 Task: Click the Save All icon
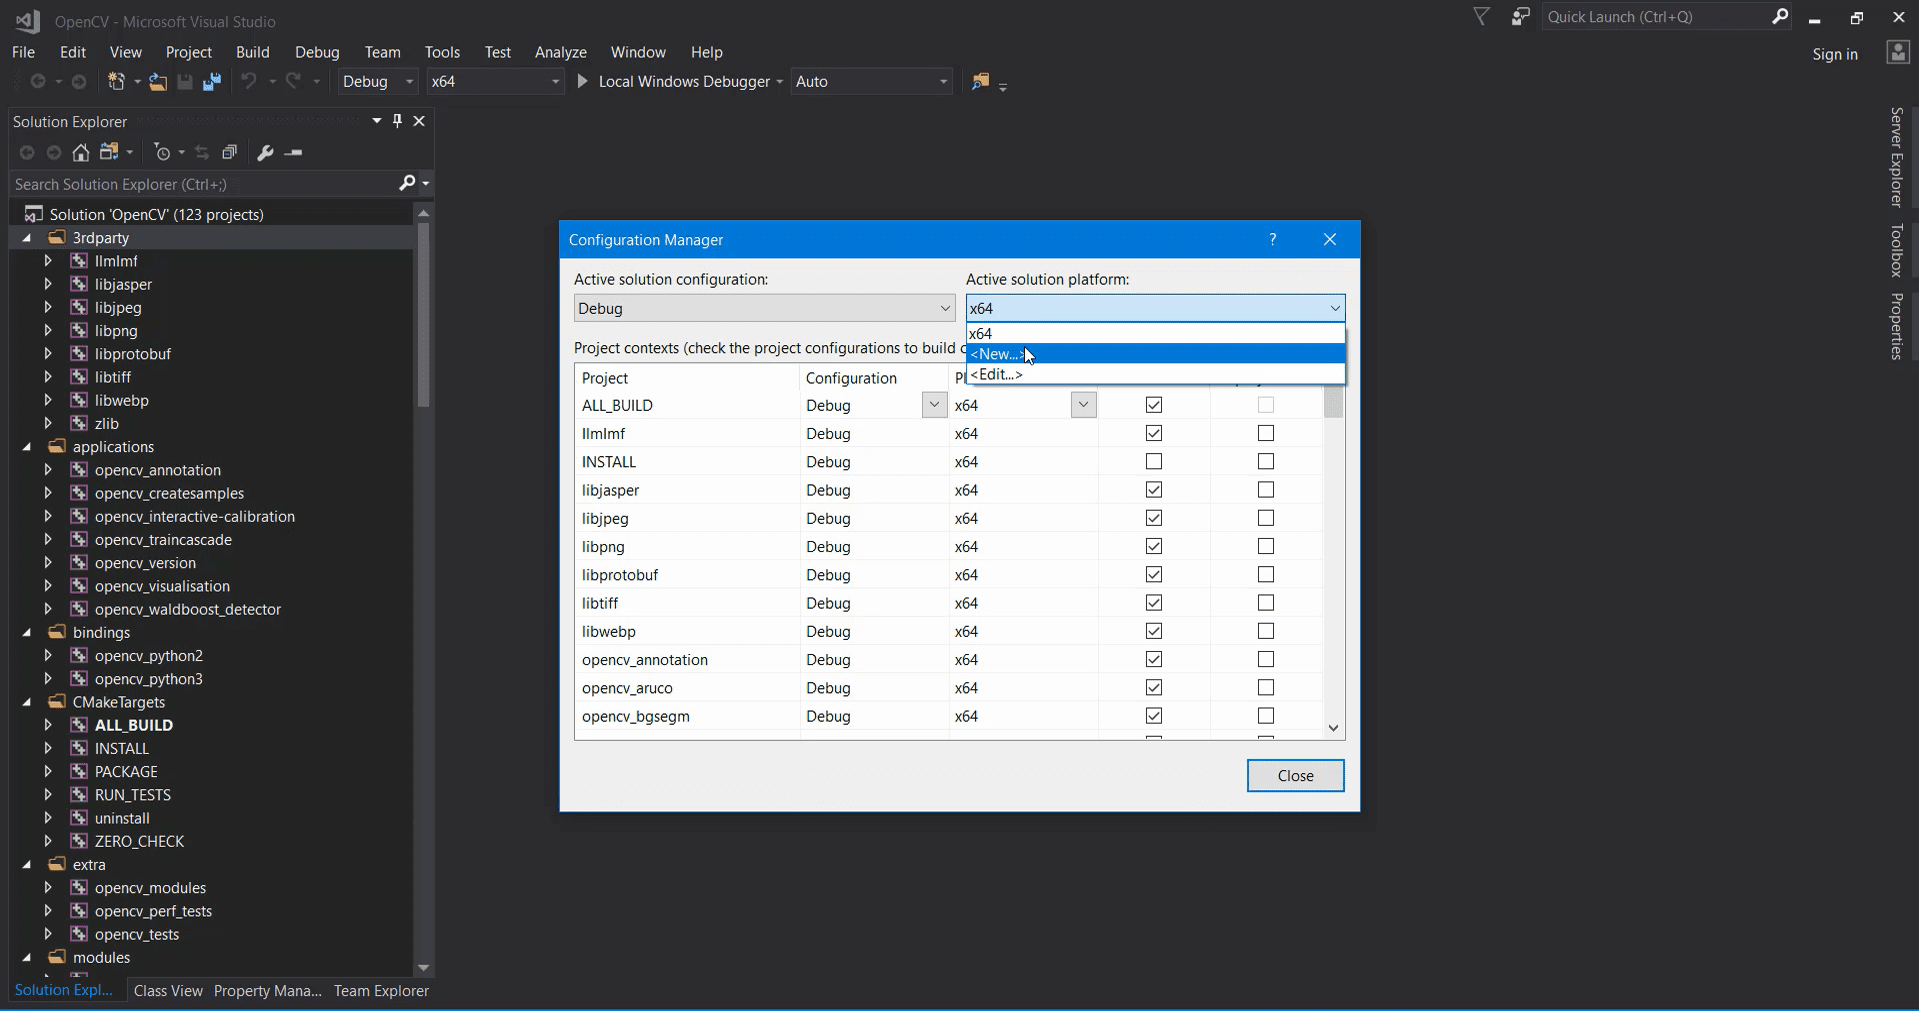(x=211, y=82)
